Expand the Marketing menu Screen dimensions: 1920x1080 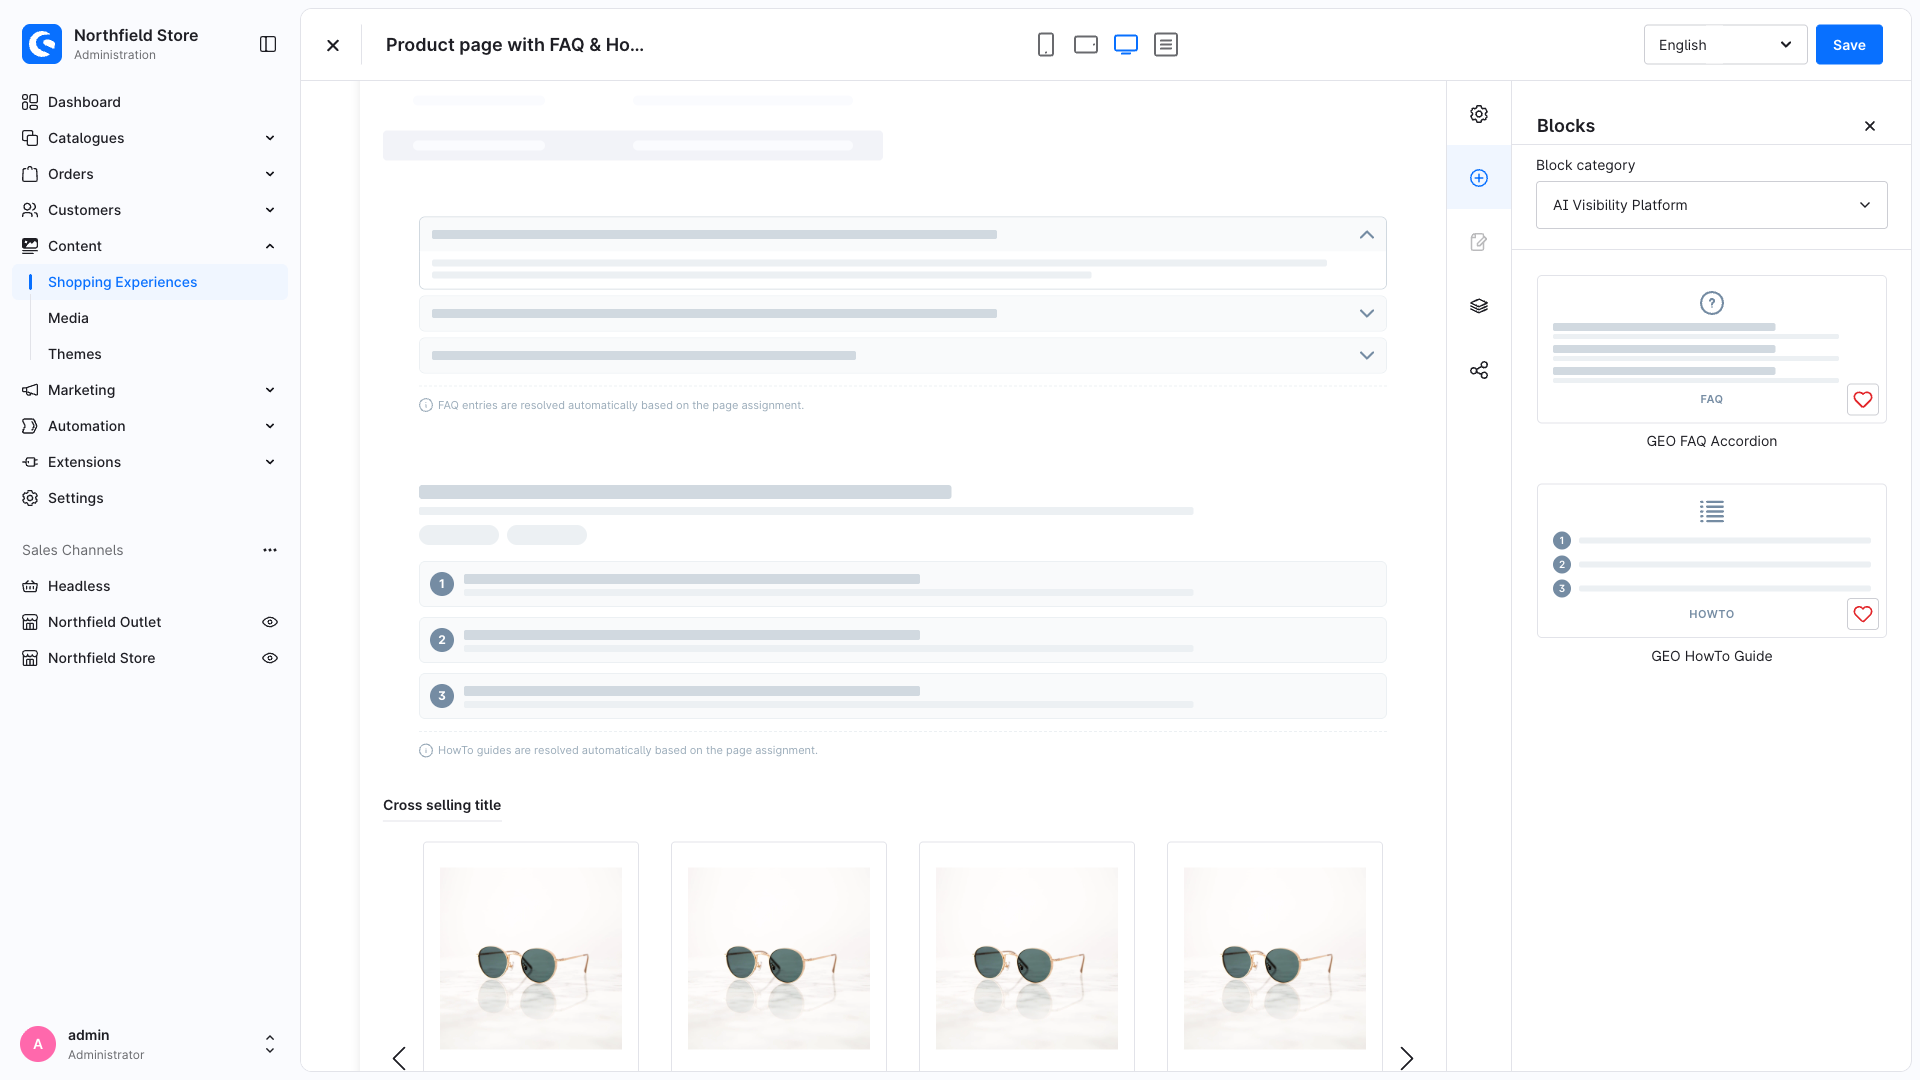[150, 390]
